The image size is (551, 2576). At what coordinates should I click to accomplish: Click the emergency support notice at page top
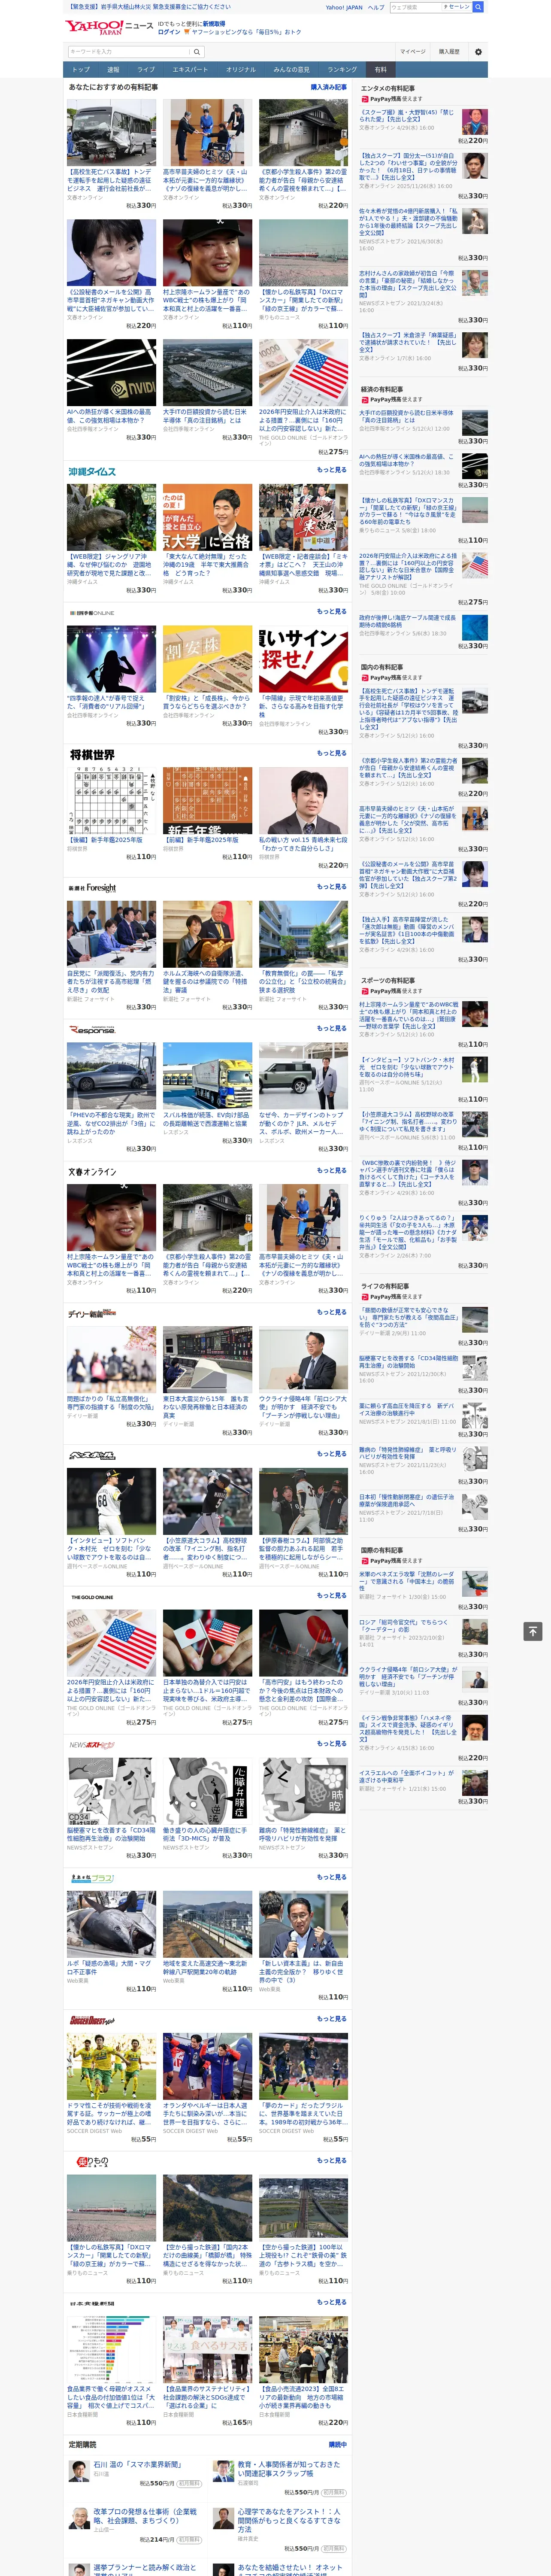click(148, 7)
